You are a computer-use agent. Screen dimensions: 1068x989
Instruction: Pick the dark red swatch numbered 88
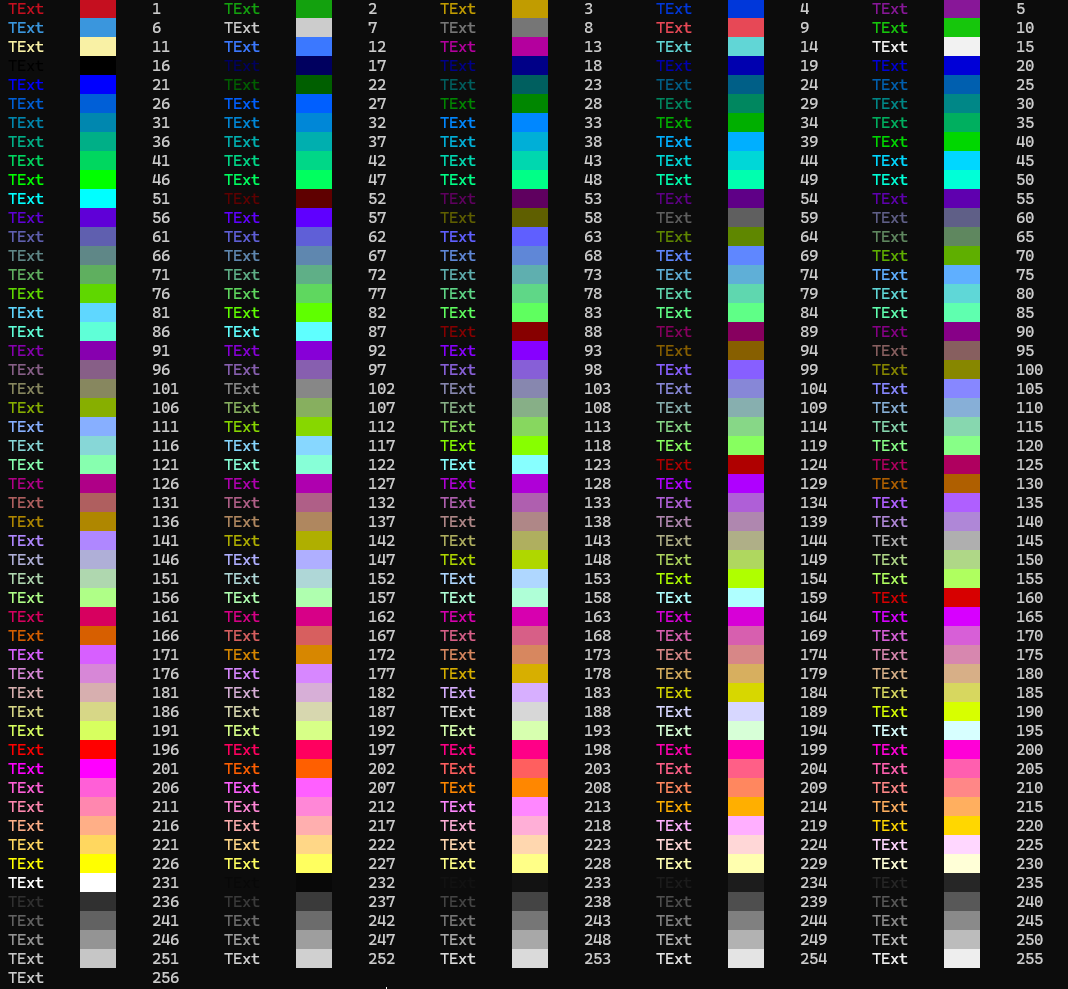[529, 332]
